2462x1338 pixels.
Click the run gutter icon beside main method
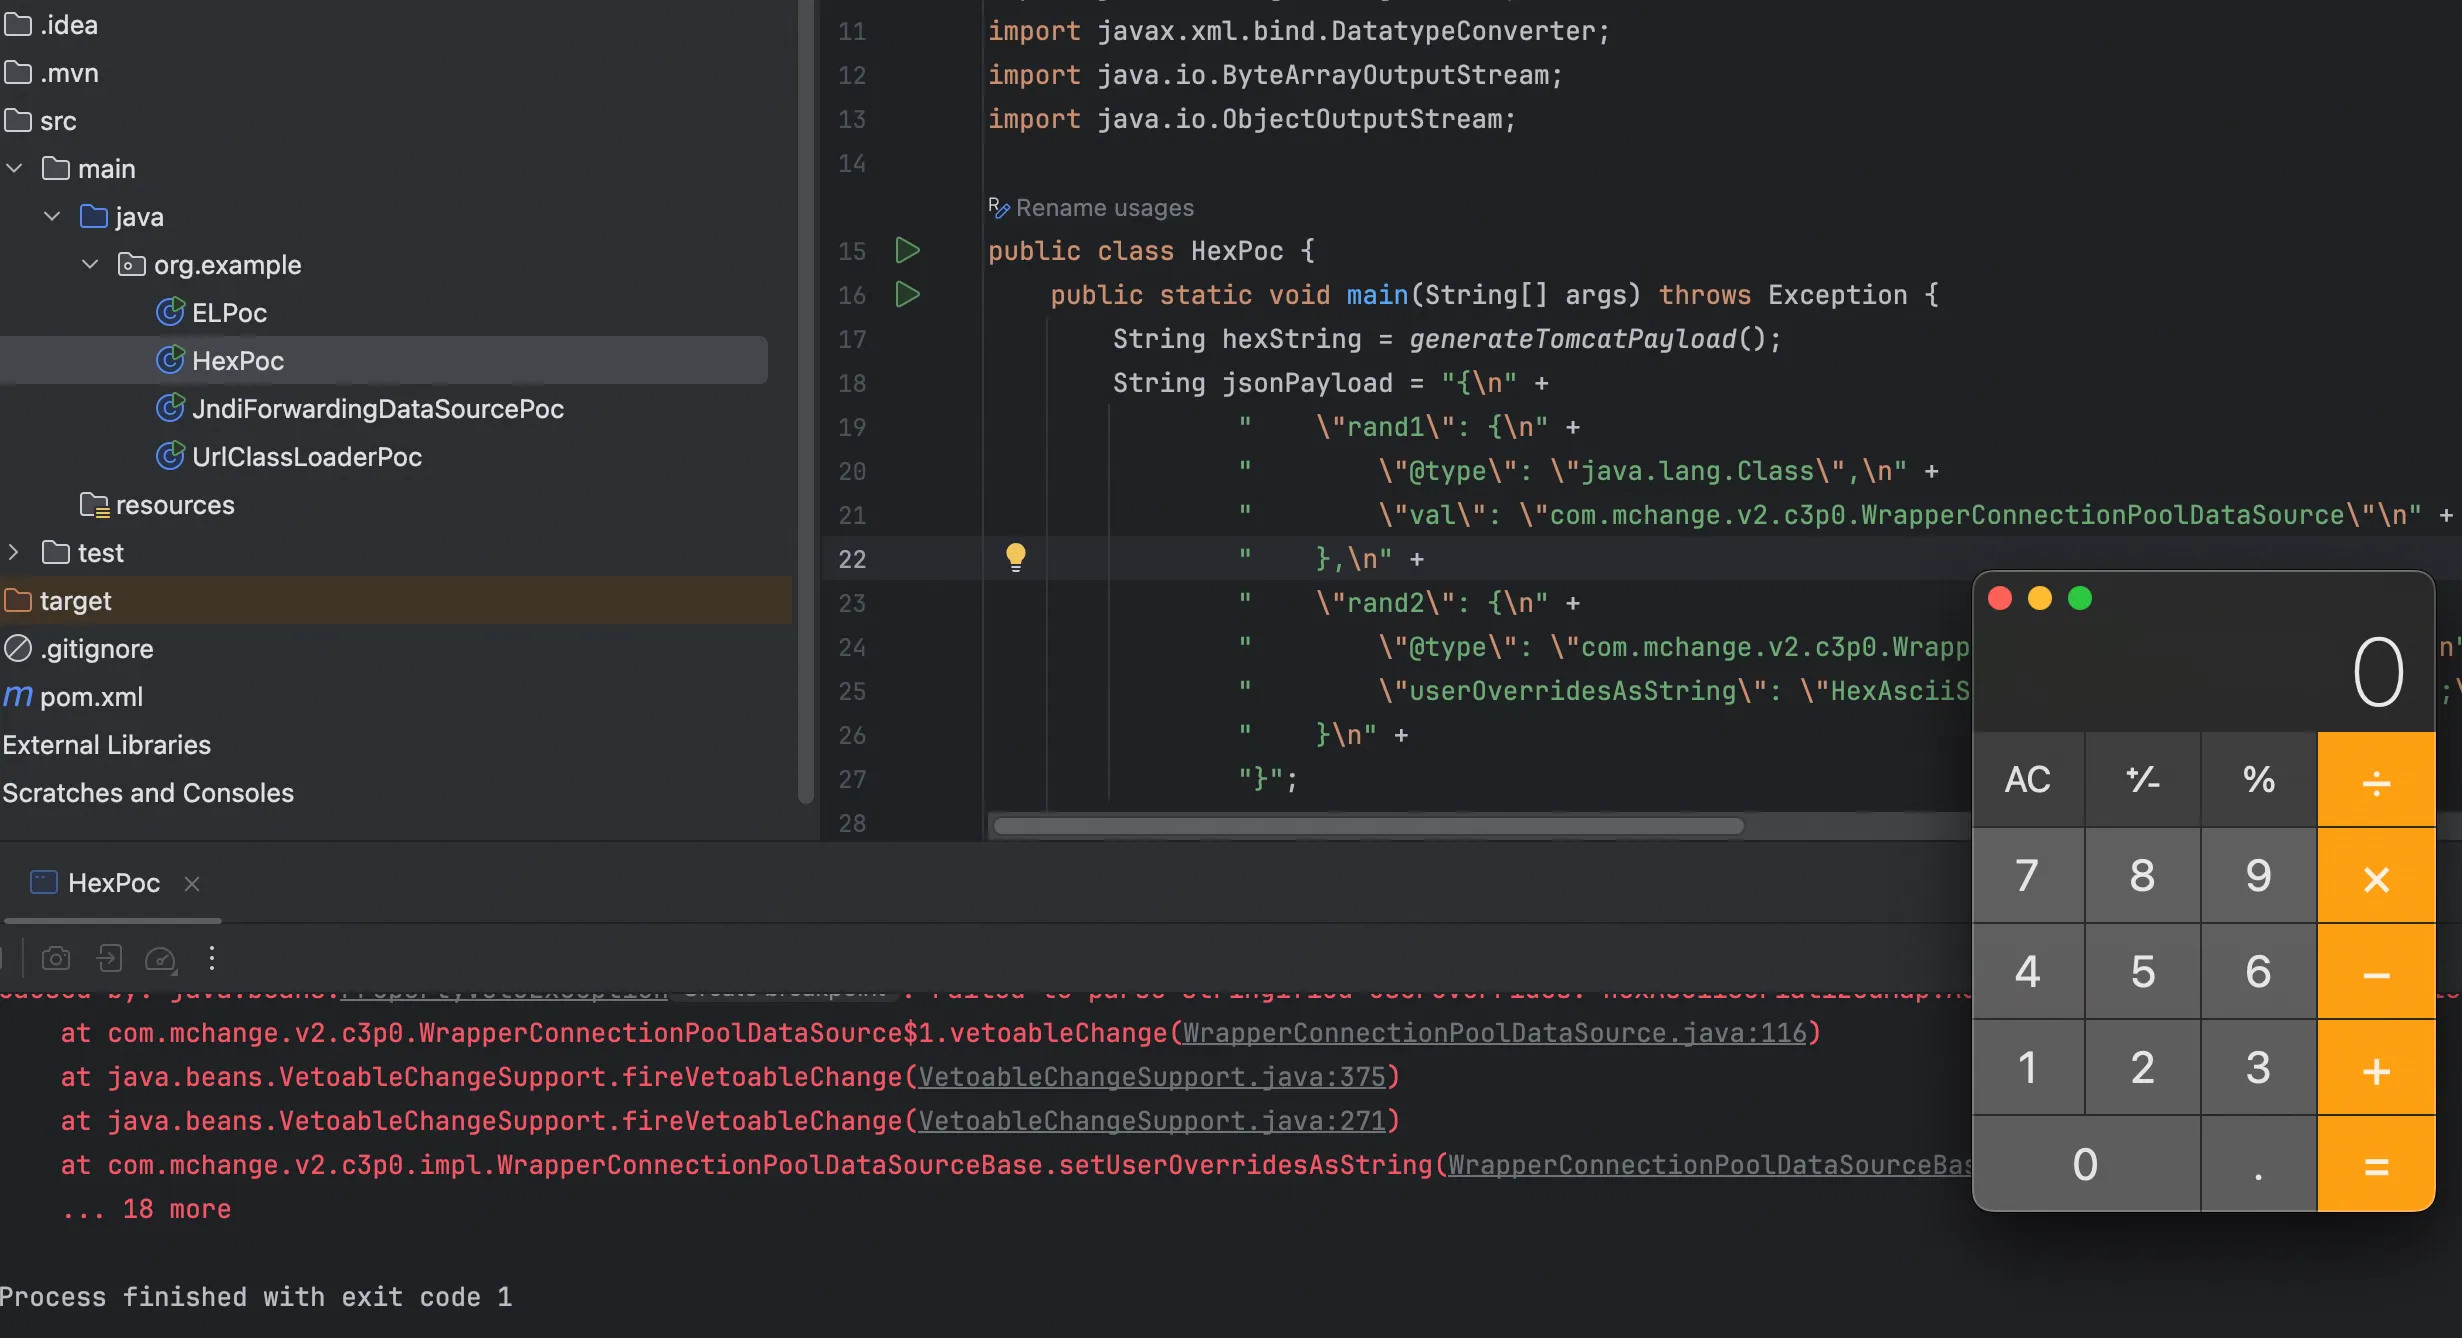tap(907, 294)
